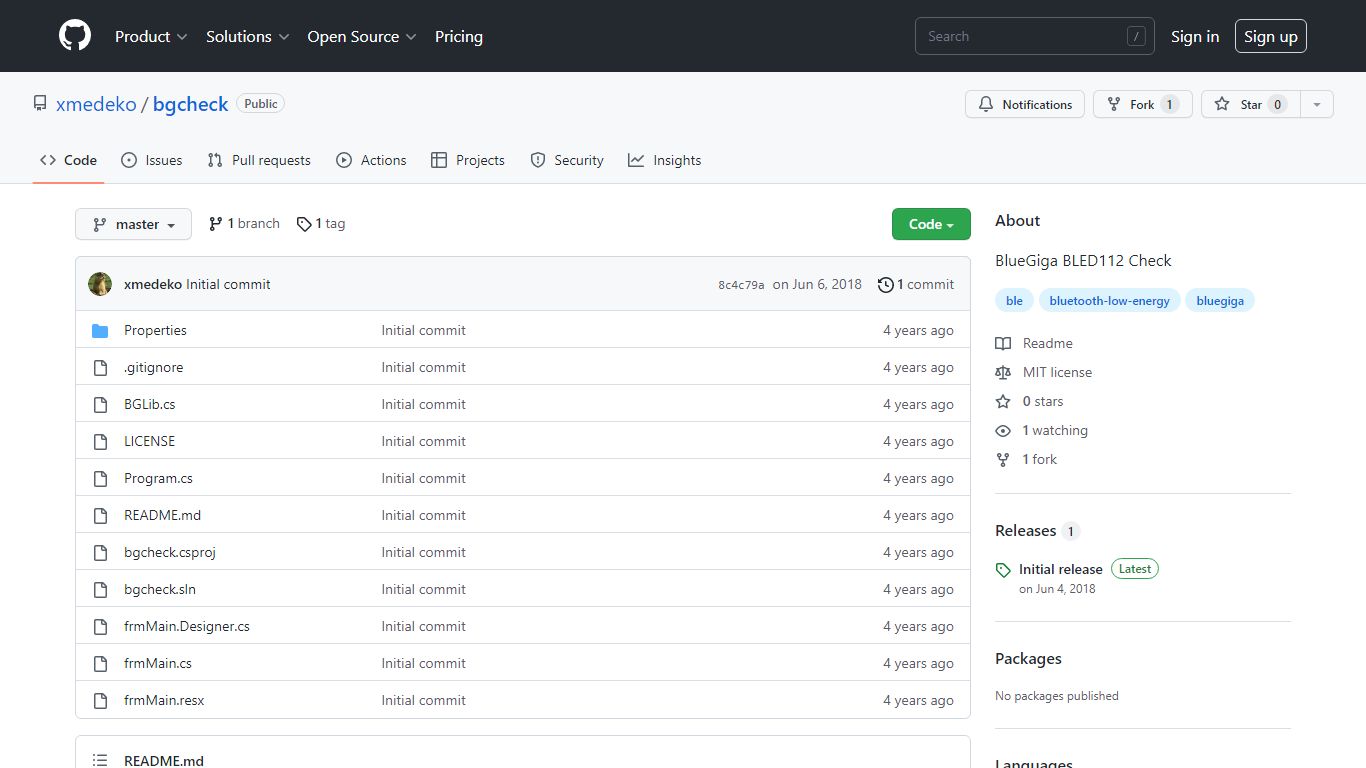Viewport: 1366px width, 768px height.
Task: Switch to the Projects tab
Action: pos(468,160)
